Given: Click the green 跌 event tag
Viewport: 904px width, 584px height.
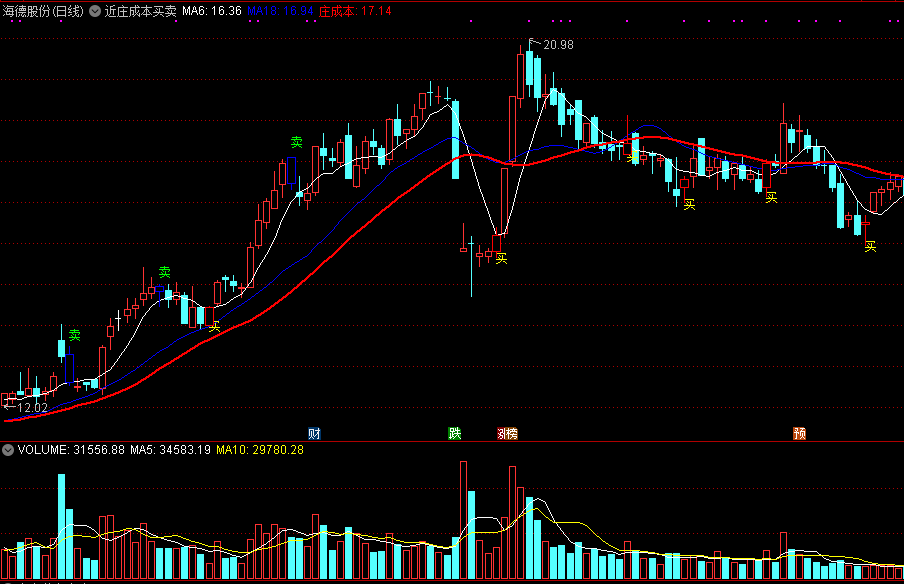Looking at the screenshot, I should (455, 434).
